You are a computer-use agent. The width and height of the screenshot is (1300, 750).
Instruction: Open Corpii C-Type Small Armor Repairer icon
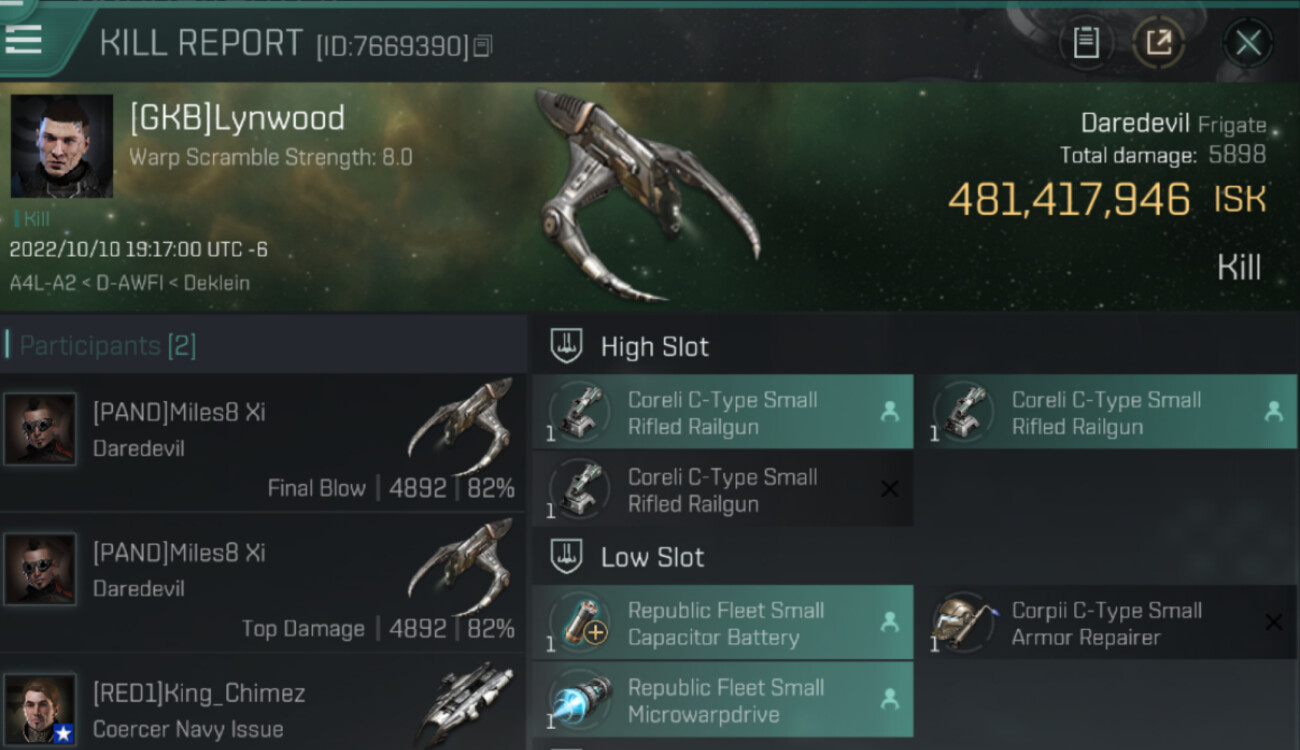pyautogui.click(x=964, y=623)
